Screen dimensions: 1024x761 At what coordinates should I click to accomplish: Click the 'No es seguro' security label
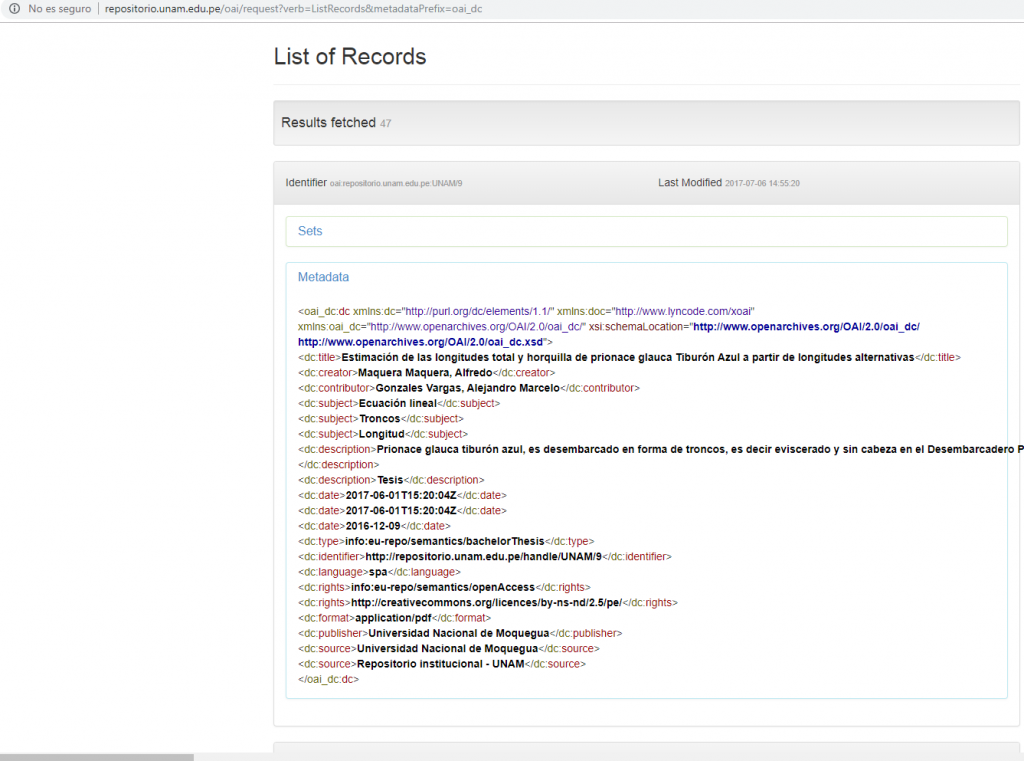pyautogui.click(x=59, y=9)
